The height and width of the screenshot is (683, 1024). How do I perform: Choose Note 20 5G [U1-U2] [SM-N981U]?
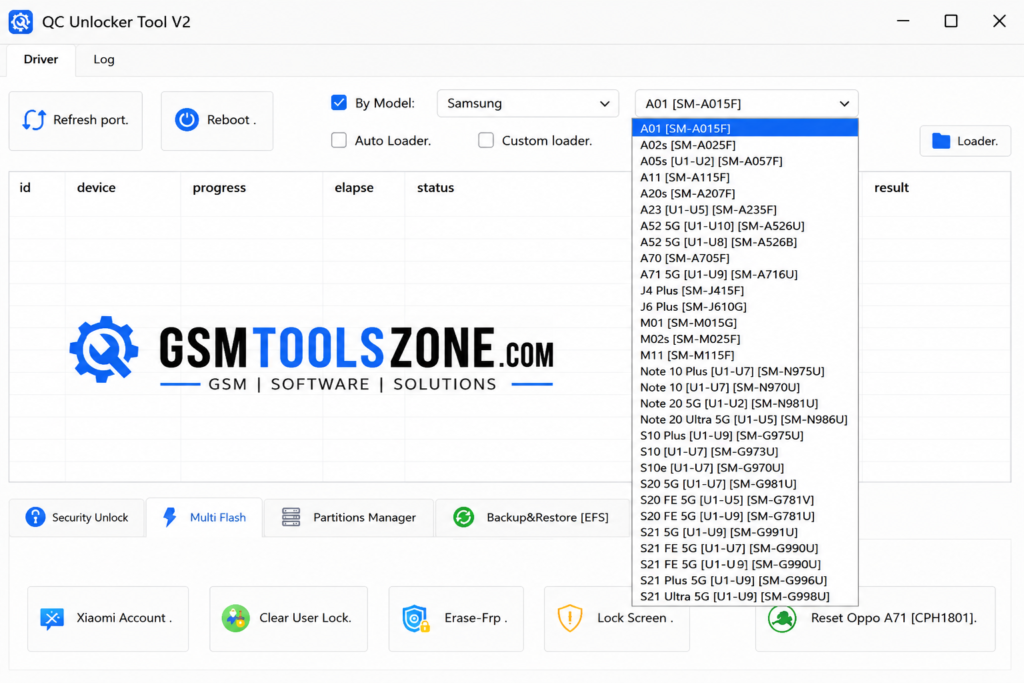745,404
